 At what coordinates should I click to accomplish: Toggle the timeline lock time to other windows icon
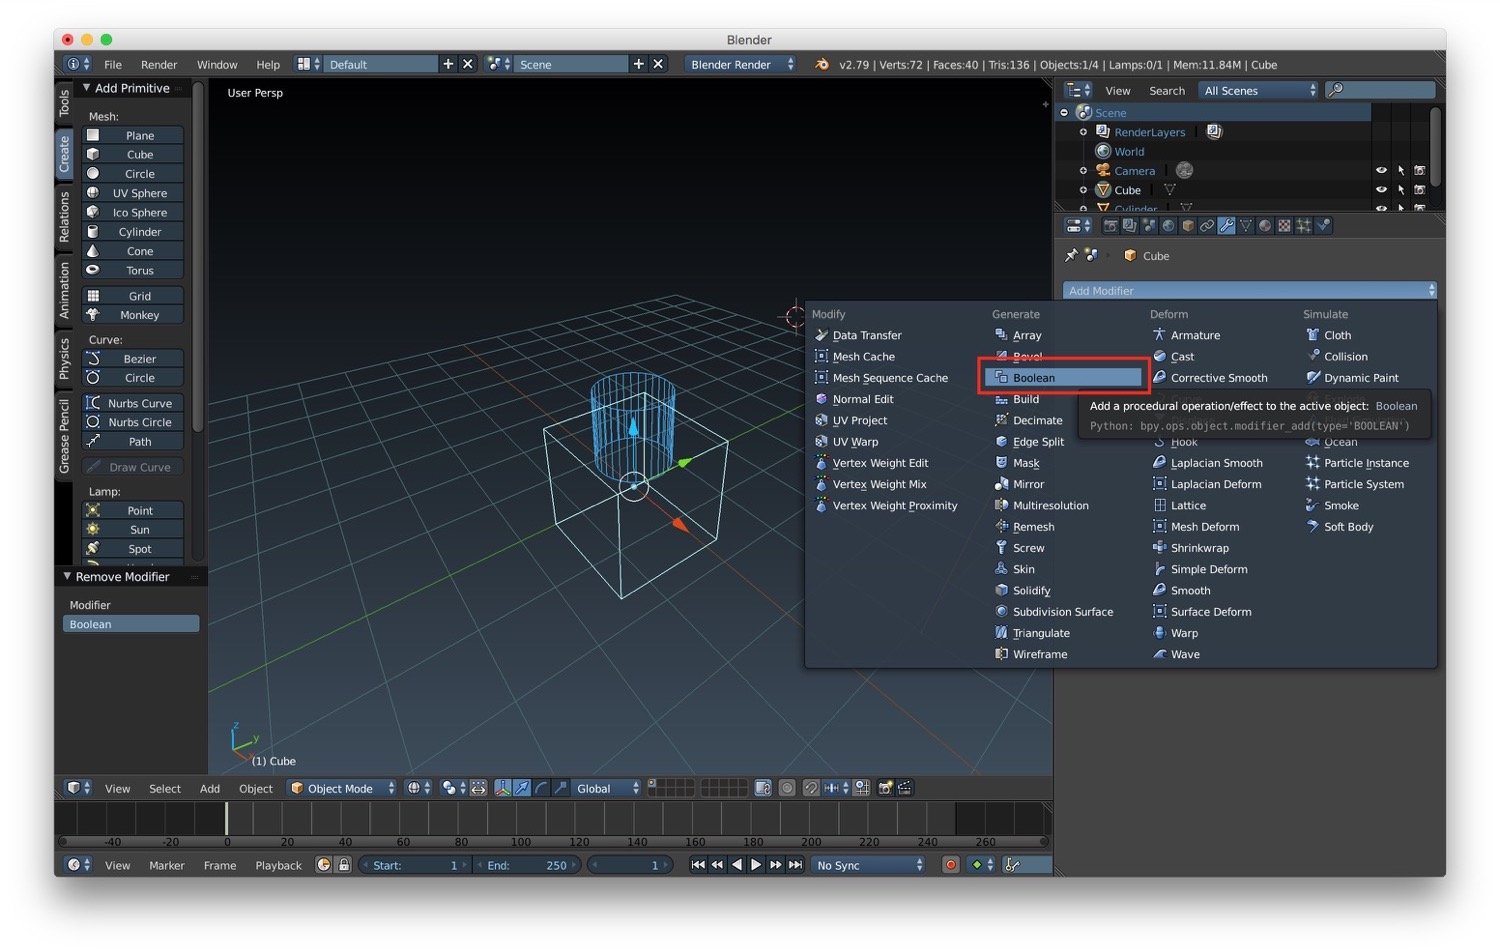click(344, 865)
